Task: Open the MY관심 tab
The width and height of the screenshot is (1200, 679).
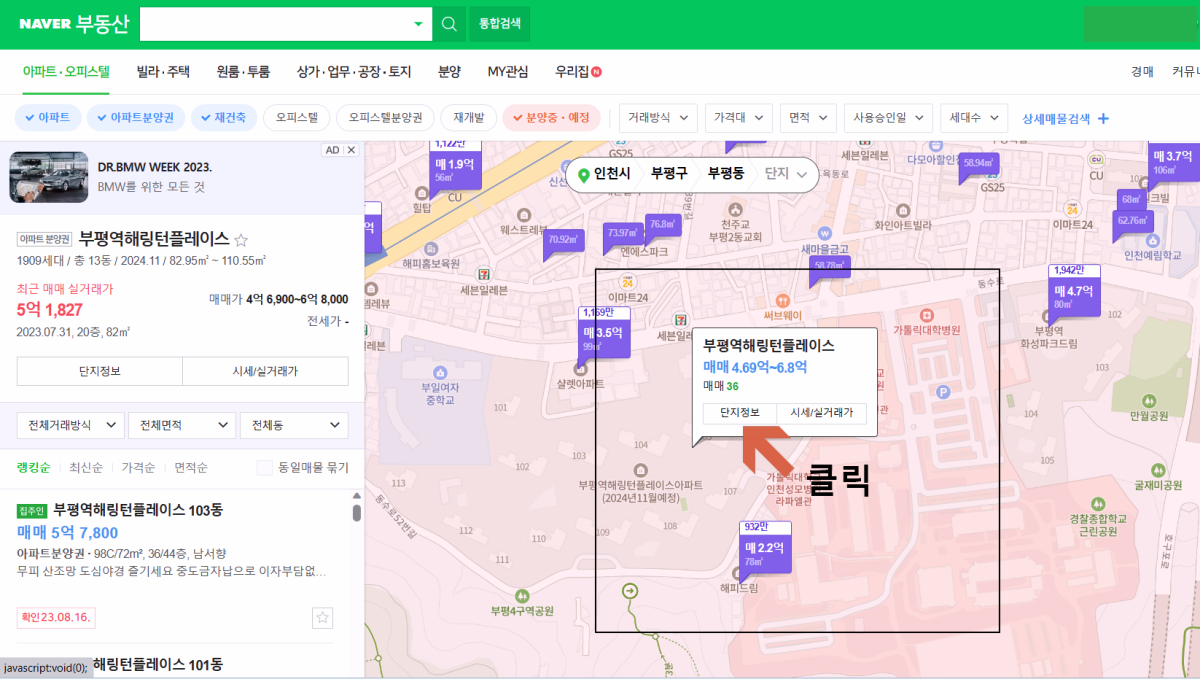Action: click(x=508, y=72)
